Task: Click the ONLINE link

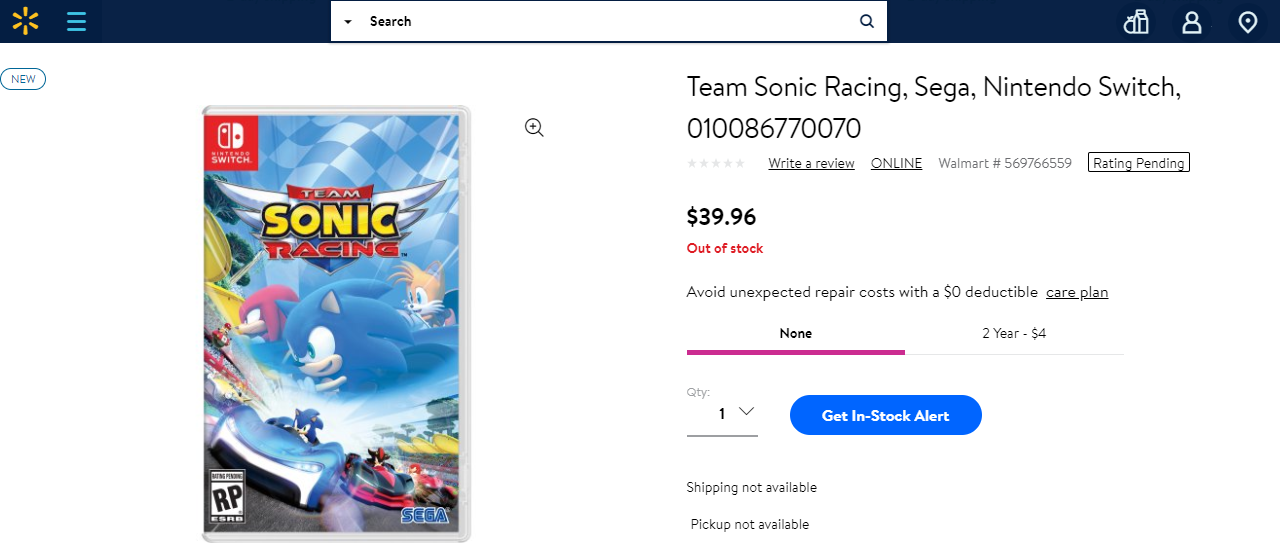Action: 896,163
